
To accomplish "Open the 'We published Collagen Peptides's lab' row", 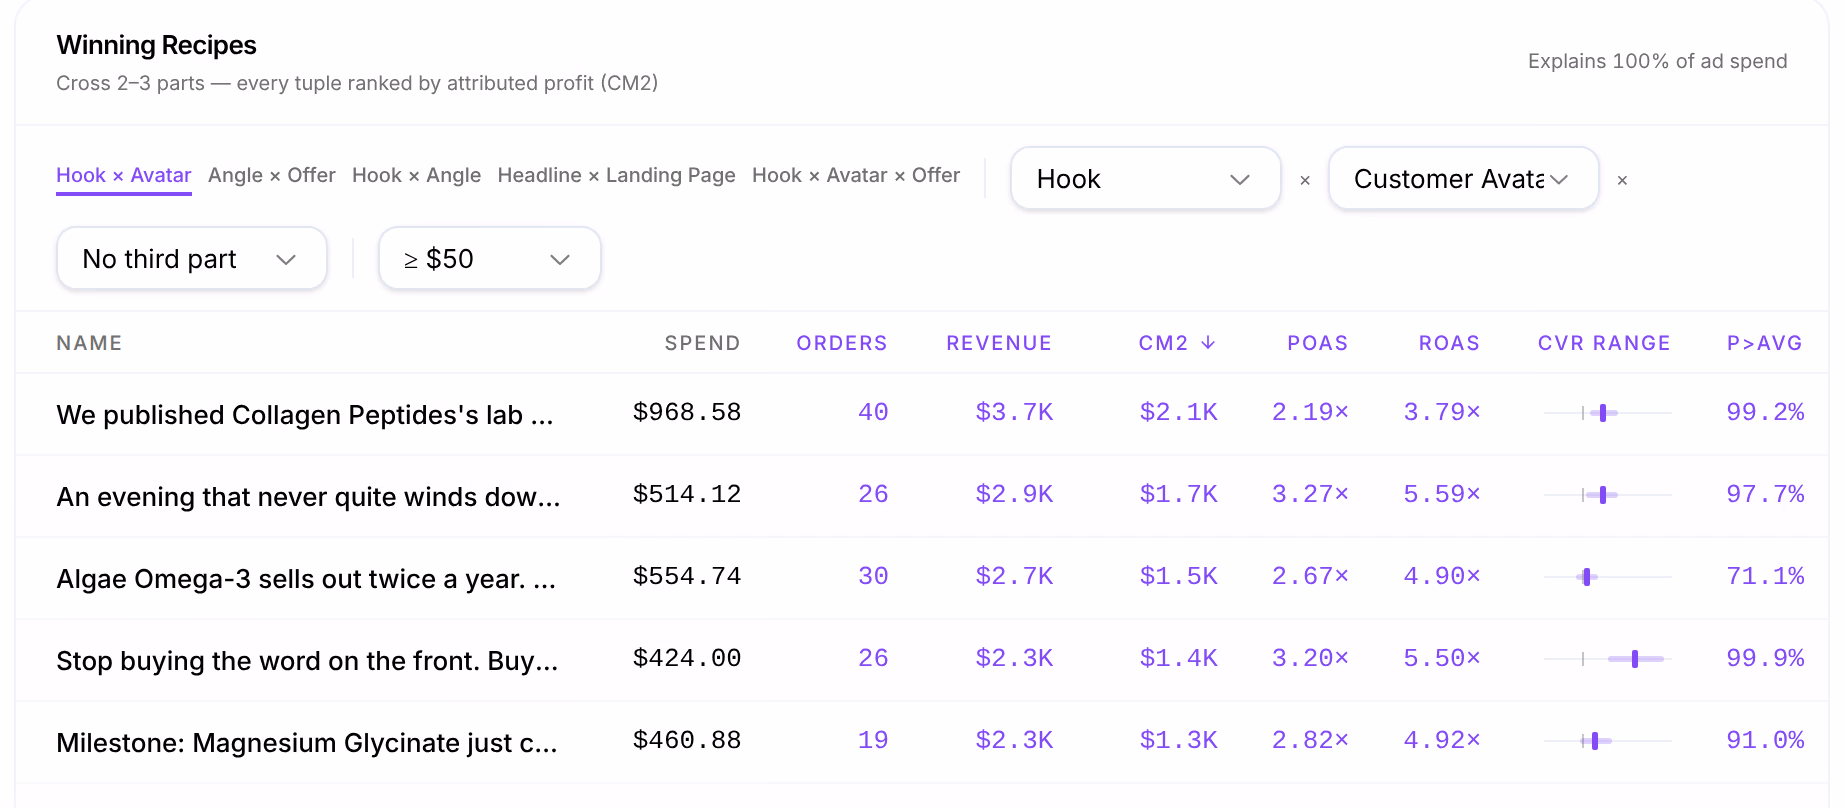I will pyautogui.click(x=922, y=414).
